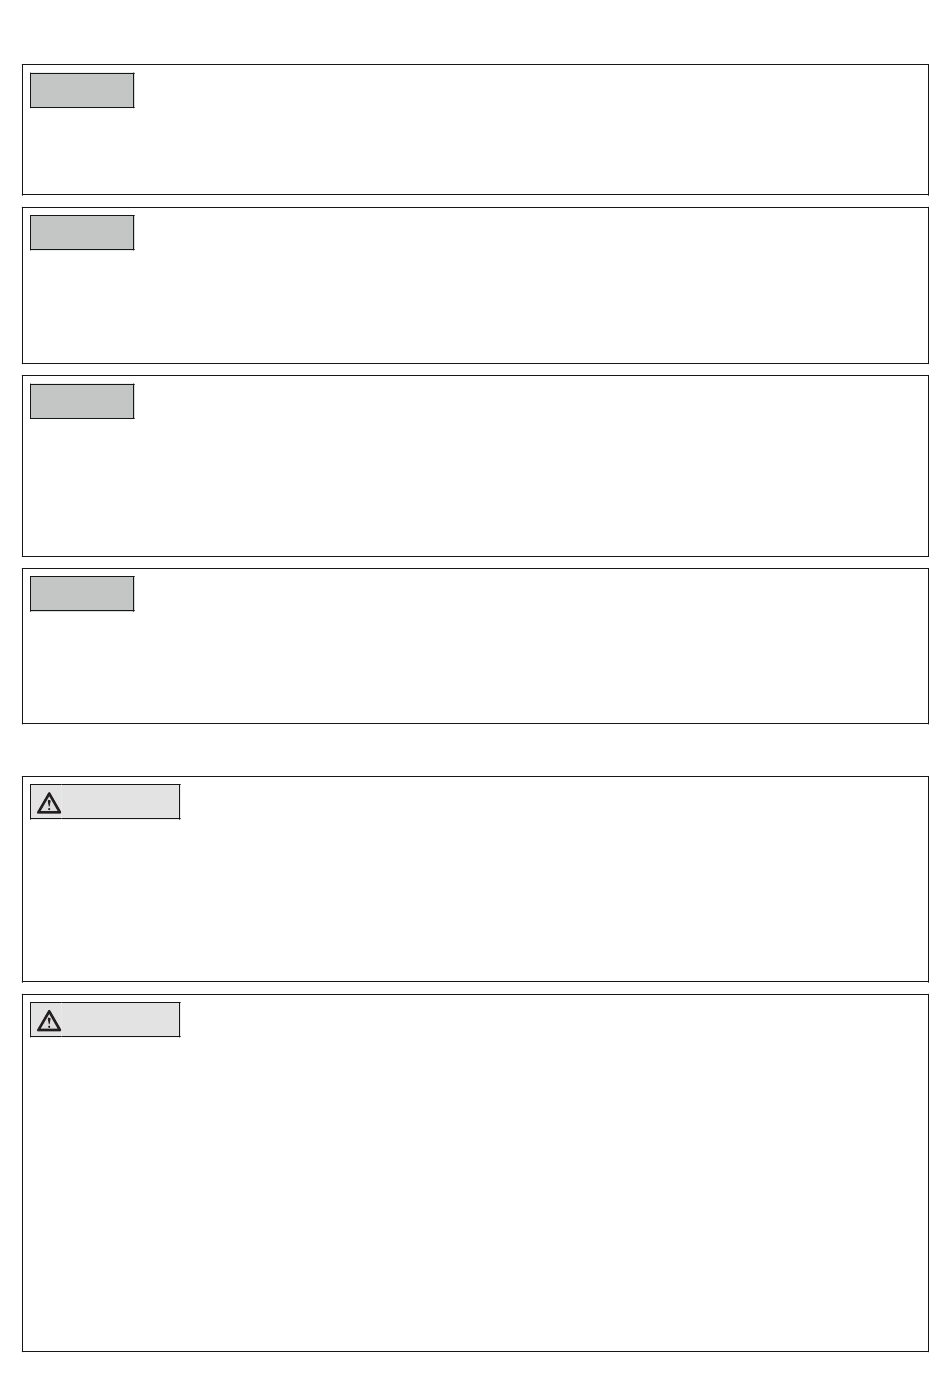Viewport: 950px width, 1383px height.
Task: Select the gray label in the topmost box
Action: click(82, 90)
